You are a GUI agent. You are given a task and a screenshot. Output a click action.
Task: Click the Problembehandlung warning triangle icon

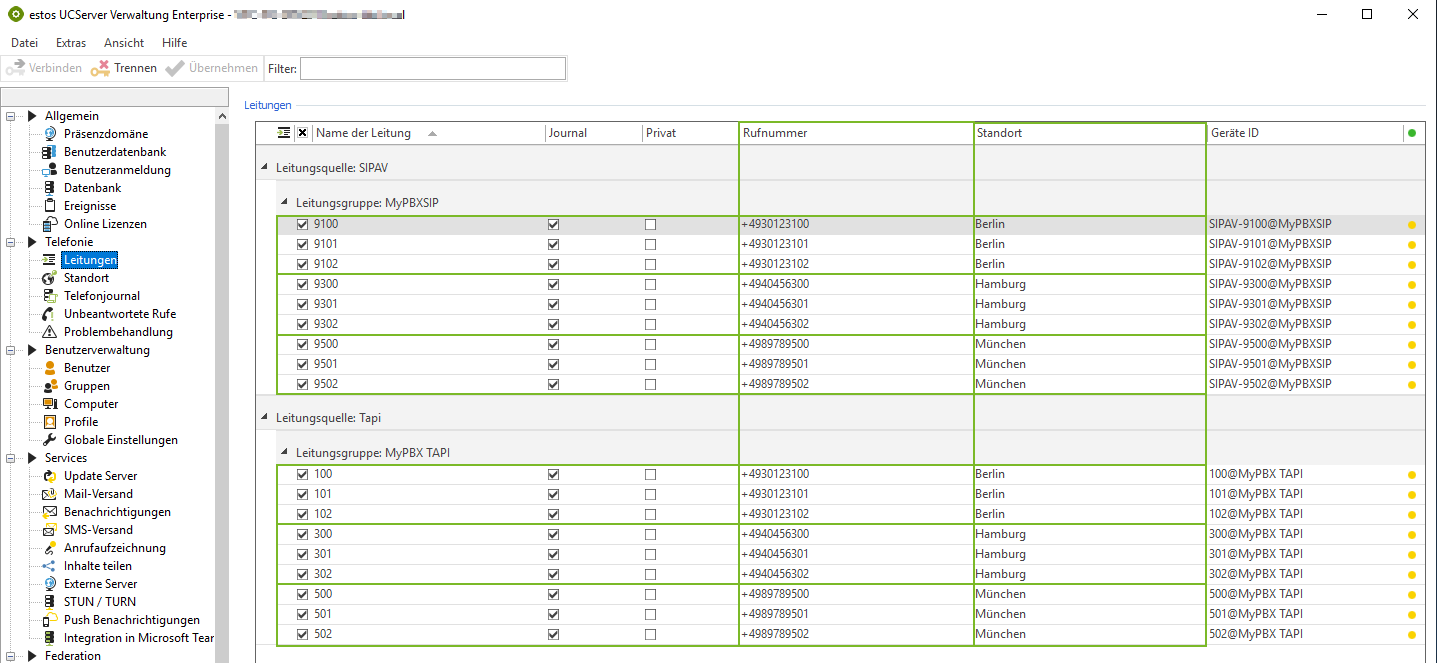50,332
